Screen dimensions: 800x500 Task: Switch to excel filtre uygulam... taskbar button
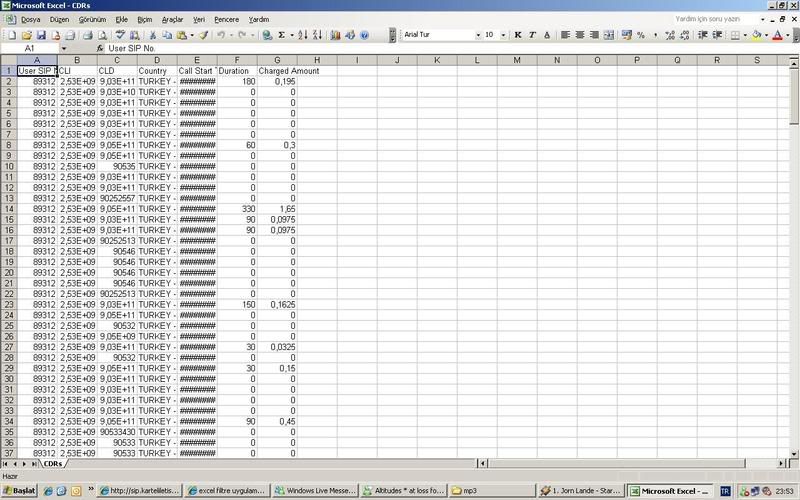click(227, 491)
